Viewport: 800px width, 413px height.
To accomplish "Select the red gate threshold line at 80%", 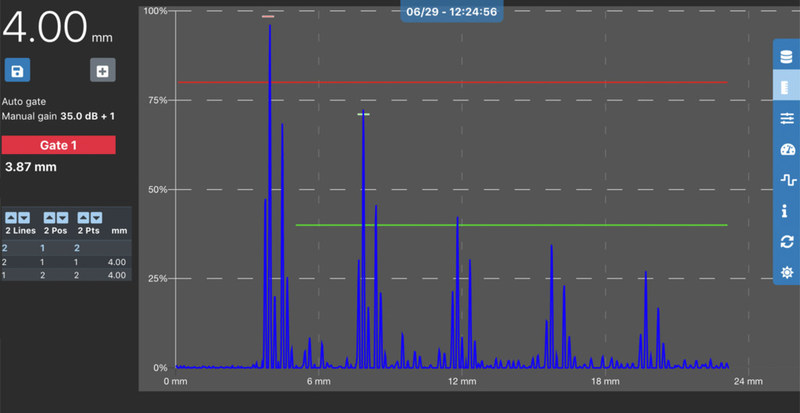I will (453, 82).
